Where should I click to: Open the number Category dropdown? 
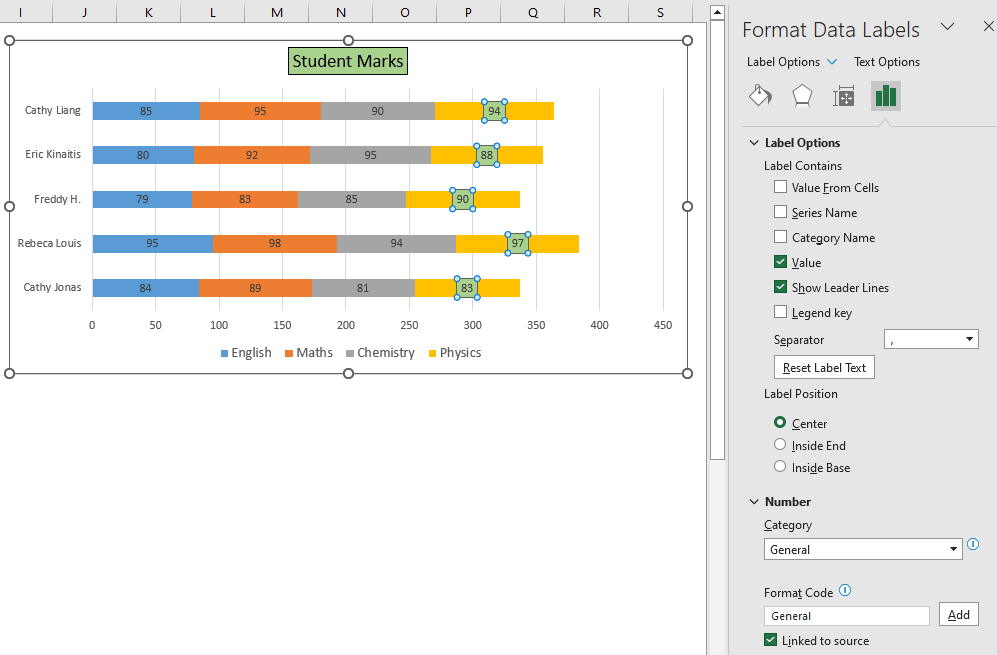[863, 549]
